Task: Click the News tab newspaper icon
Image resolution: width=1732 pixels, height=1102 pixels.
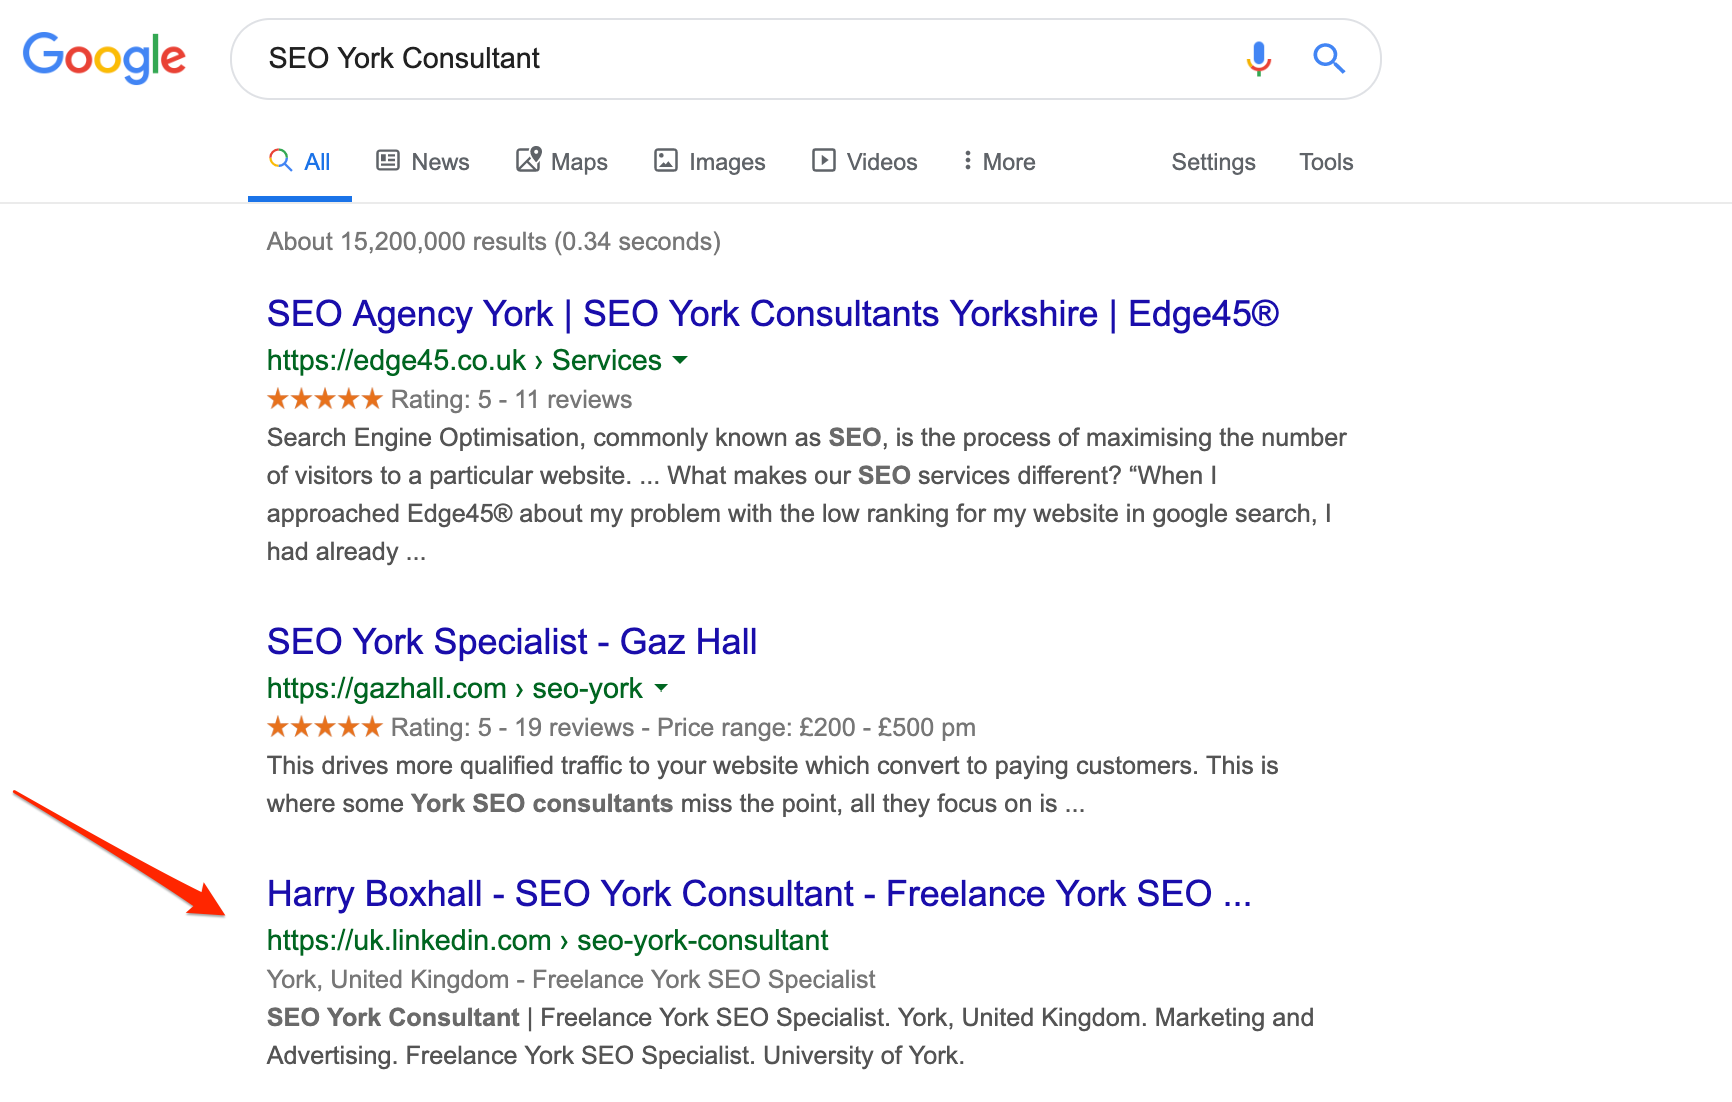Action: pos(388,161)
